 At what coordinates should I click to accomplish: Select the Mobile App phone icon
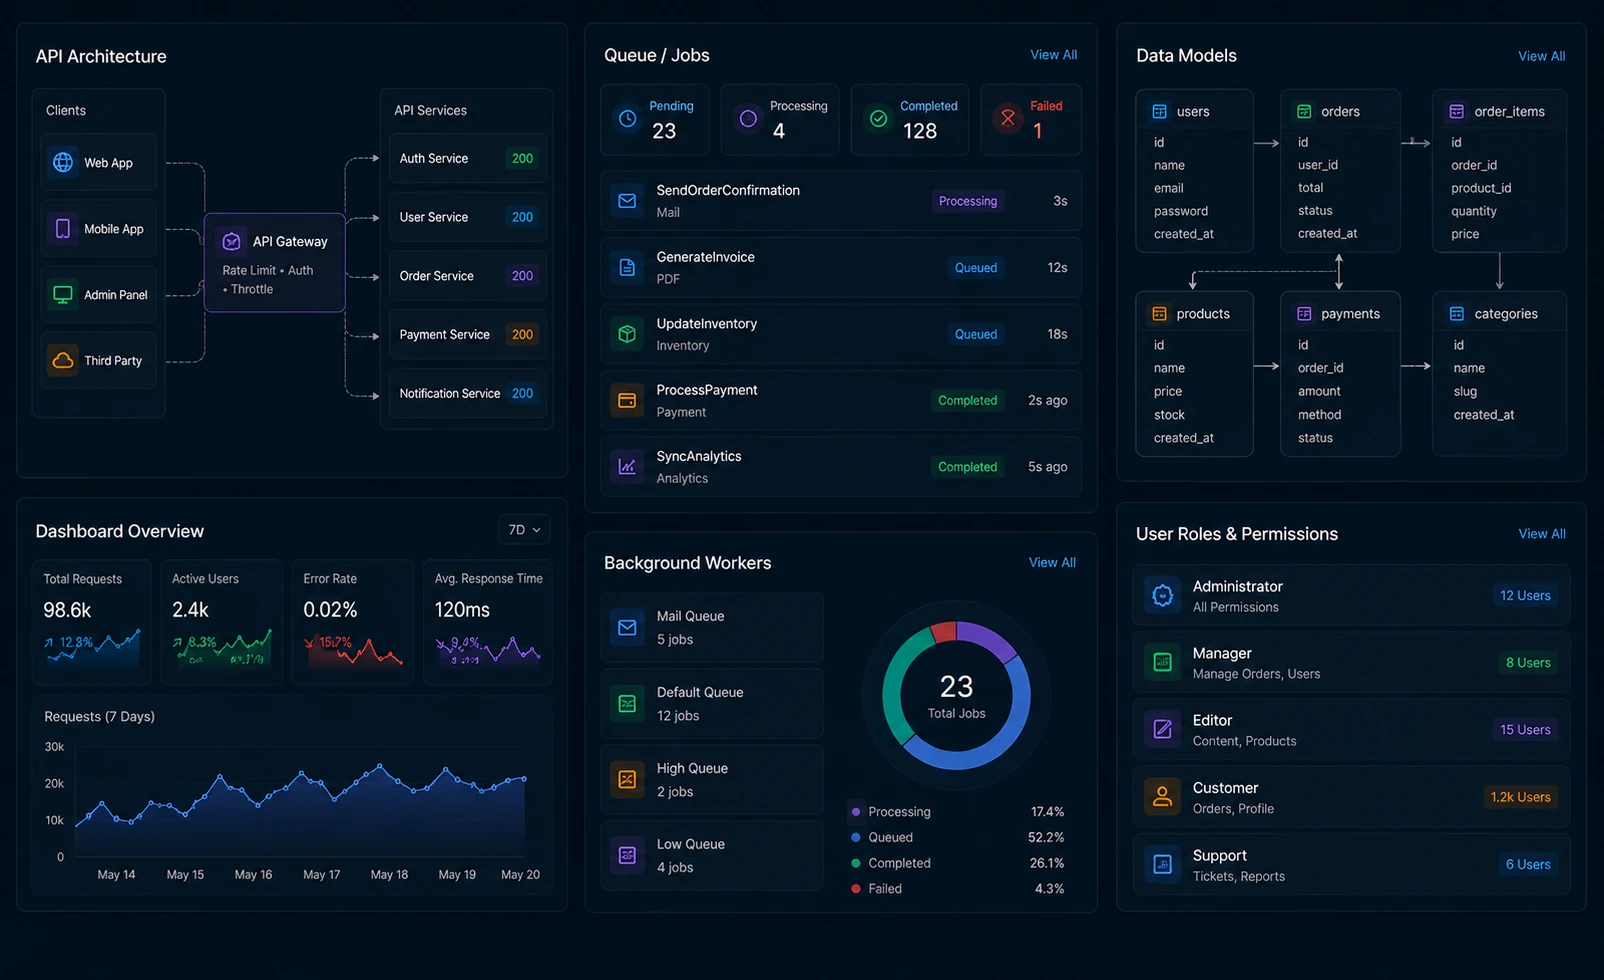tap(63, 228)
